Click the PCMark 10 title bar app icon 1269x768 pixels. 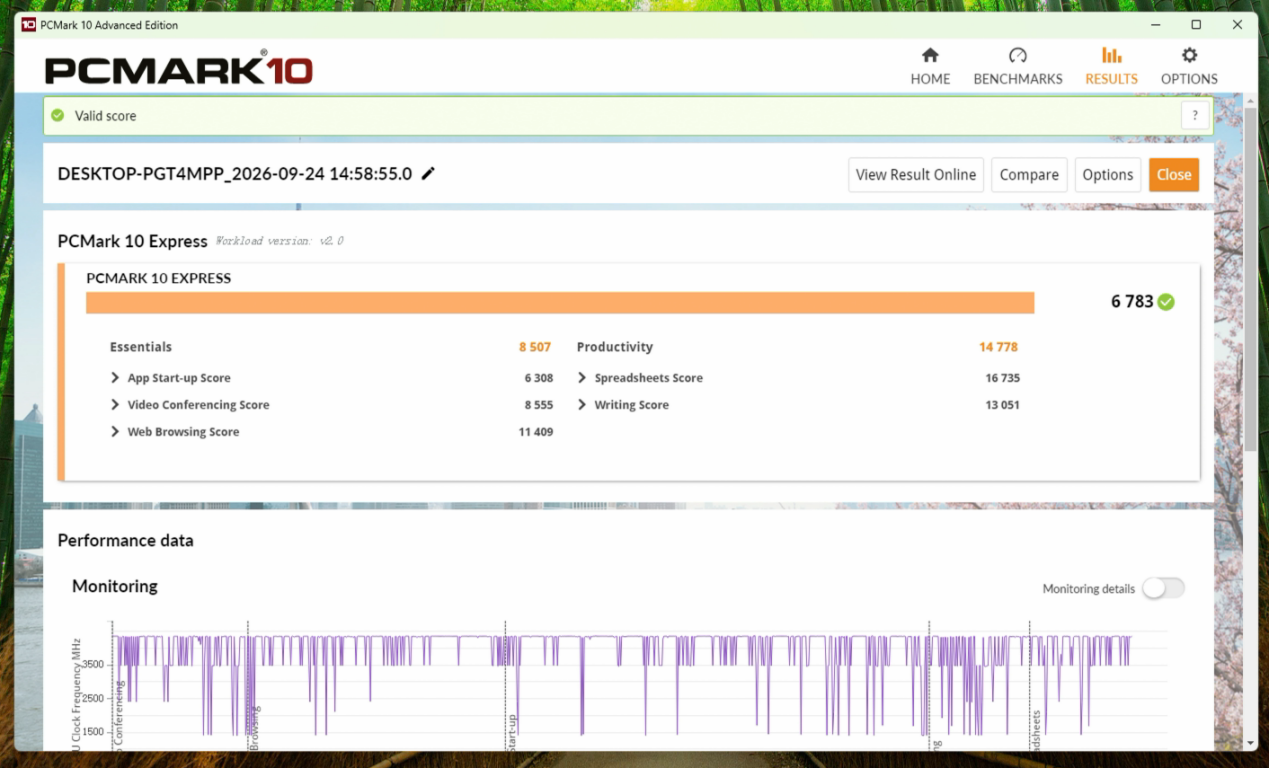28,25
